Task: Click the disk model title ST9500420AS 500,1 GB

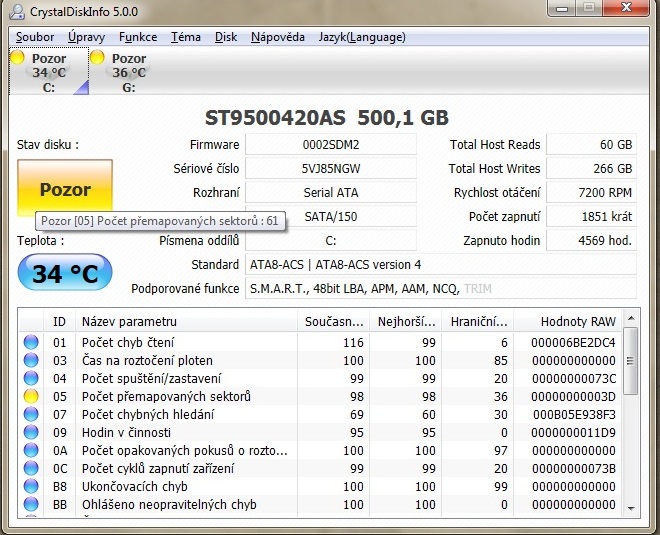Action: coord(327,118)
